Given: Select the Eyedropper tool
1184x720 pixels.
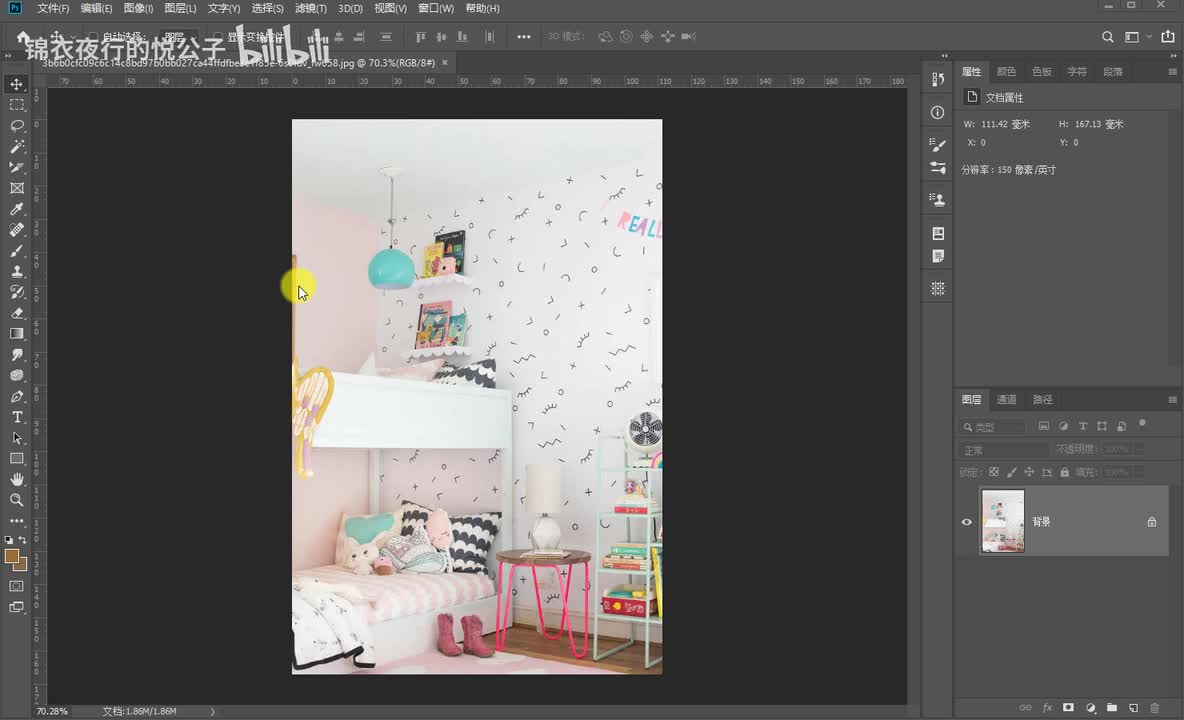Looking at the screenshot, I should click(17, 209).
